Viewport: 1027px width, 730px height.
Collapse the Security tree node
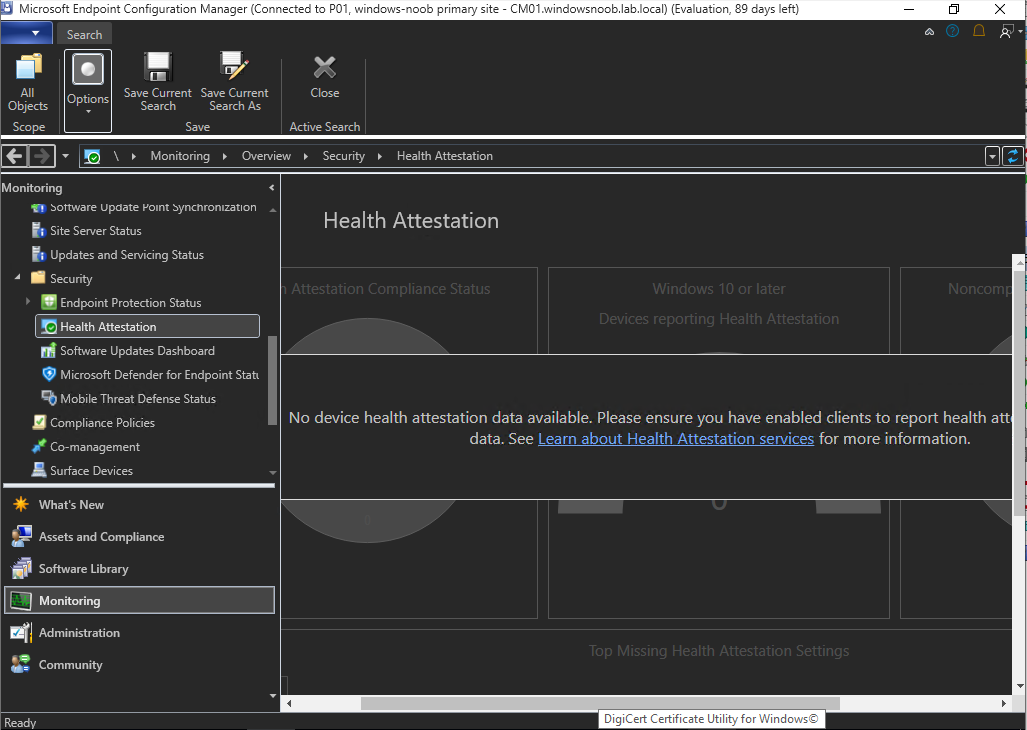(x=18, y=278)
